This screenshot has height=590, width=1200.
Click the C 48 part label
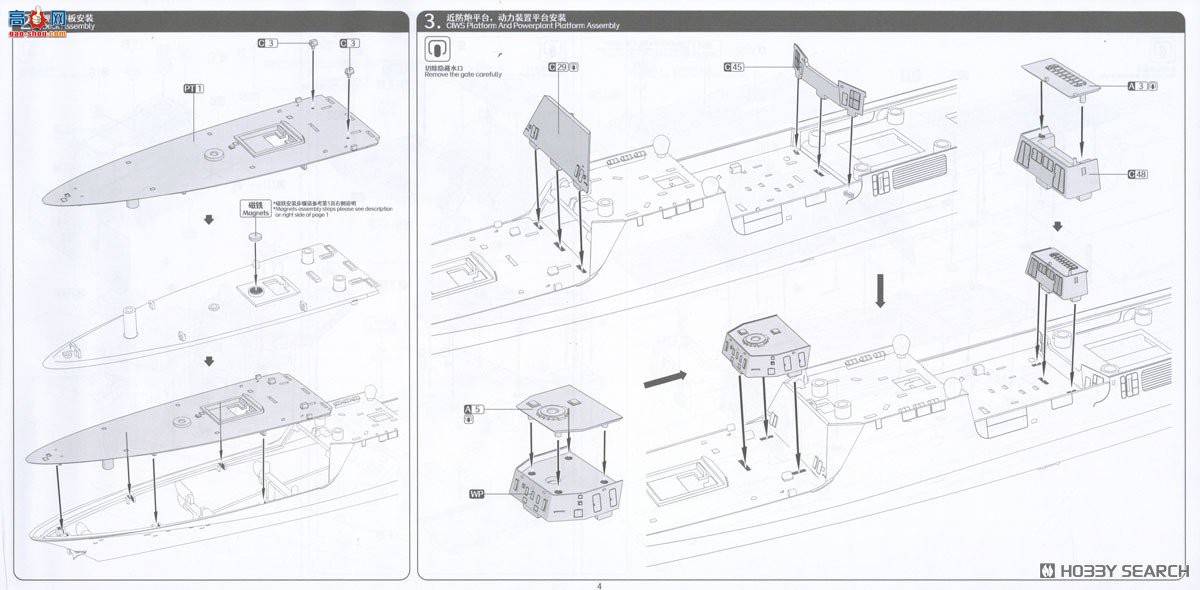pyautogui.click(x=1138, y=175)
